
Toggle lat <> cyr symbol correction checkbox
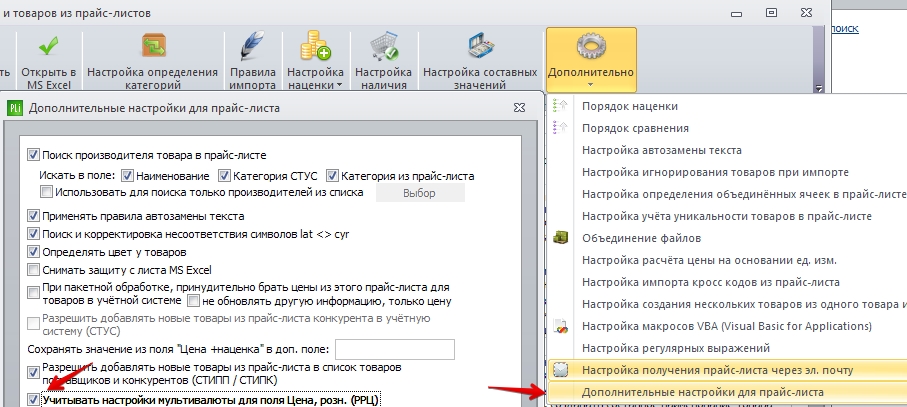click(33, 234)
